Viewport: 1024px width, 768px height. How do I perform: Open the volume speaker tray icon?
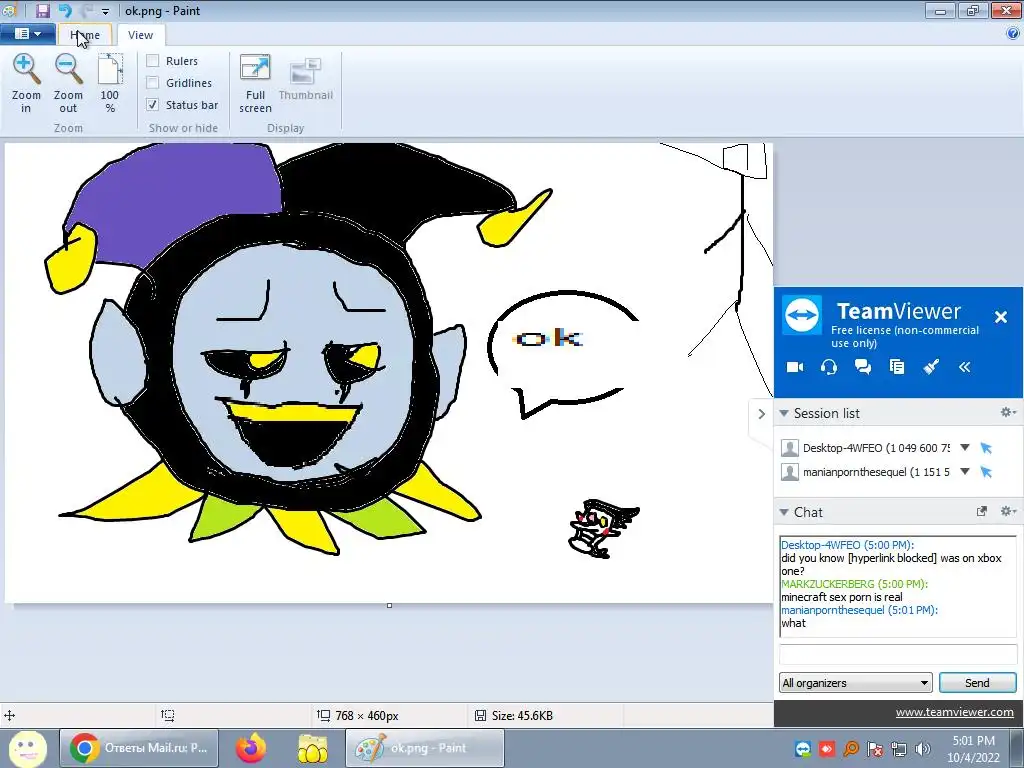pos(923,749)
